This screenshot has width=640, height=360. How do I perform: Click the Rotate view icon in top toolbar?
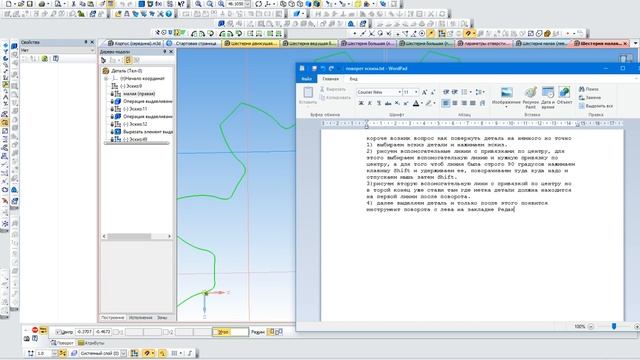point(258,4)
